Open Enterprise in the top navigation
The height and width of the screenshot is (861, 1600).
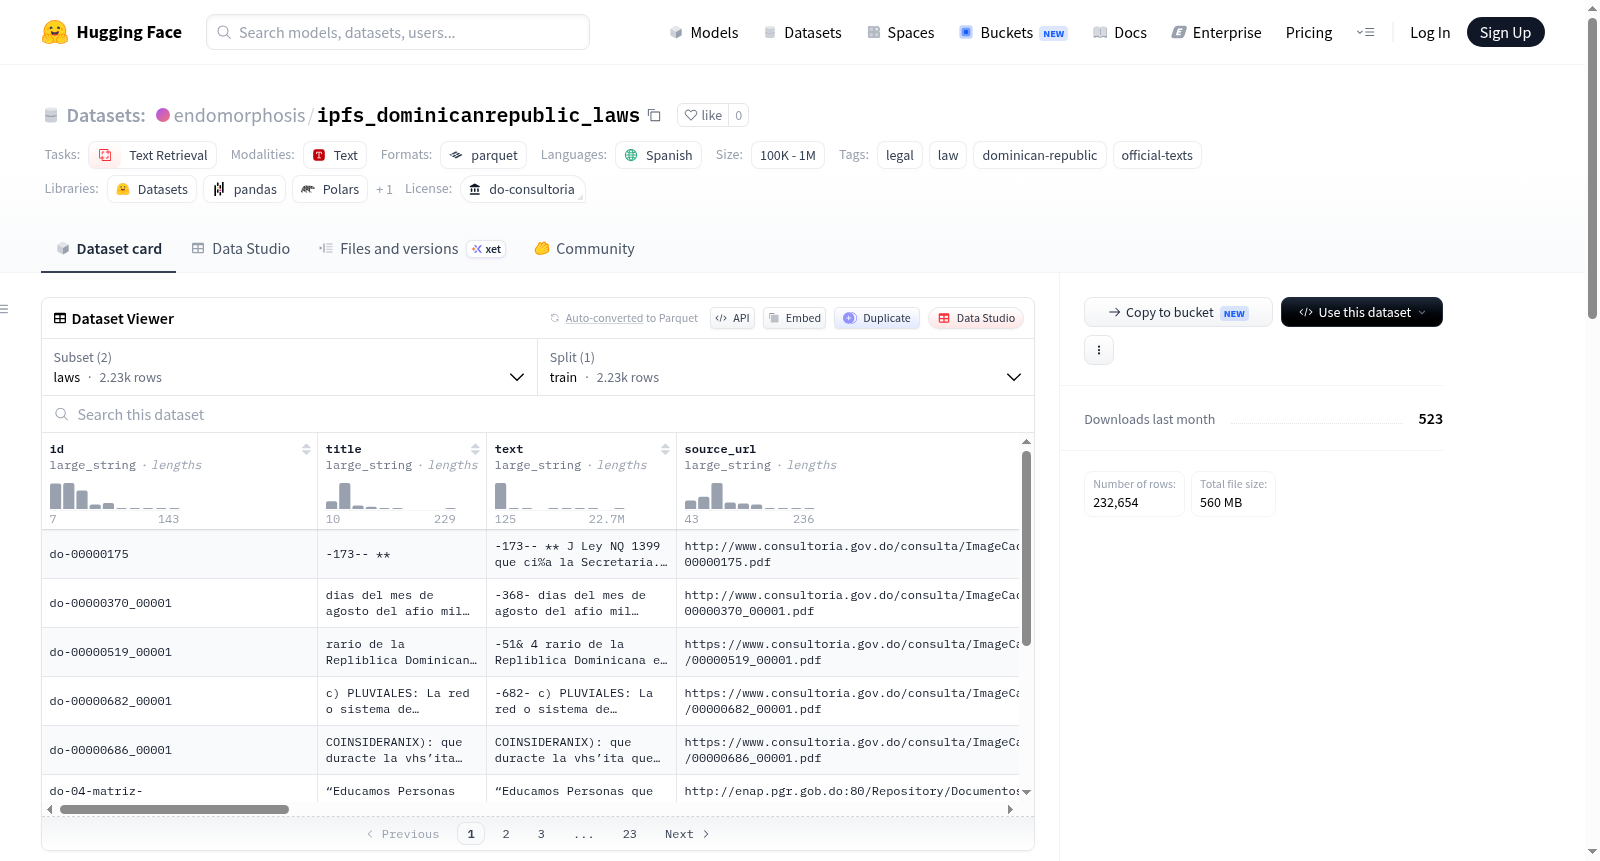[x=1216, y=32]
